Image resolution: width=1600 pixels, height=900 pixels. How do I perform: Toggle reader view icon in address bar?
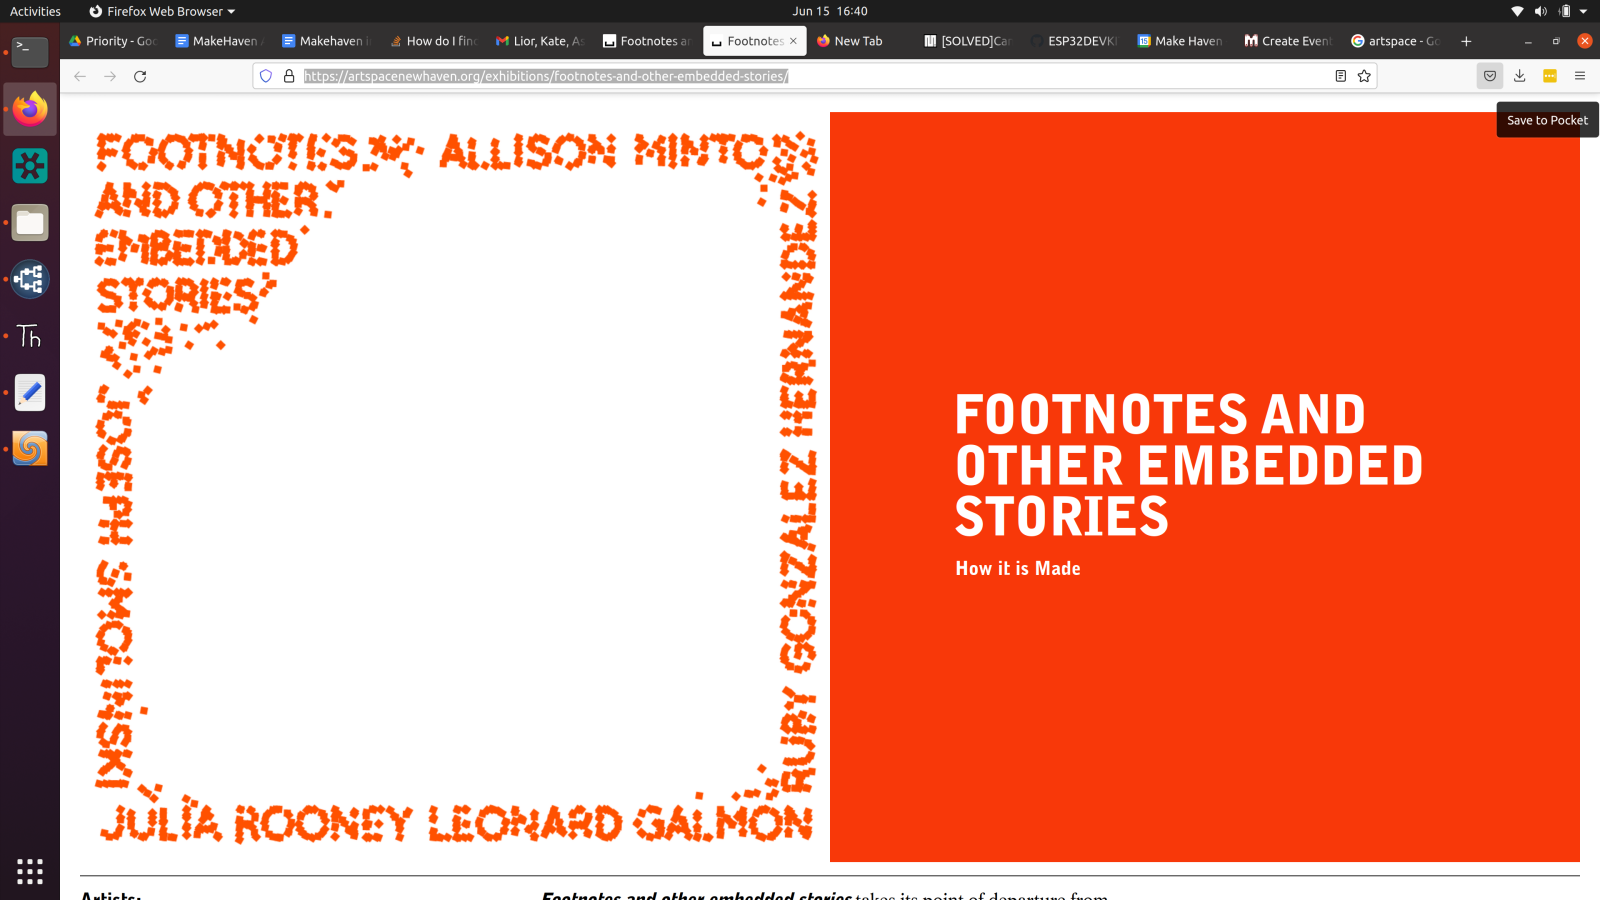click(x=1341, y=76)
